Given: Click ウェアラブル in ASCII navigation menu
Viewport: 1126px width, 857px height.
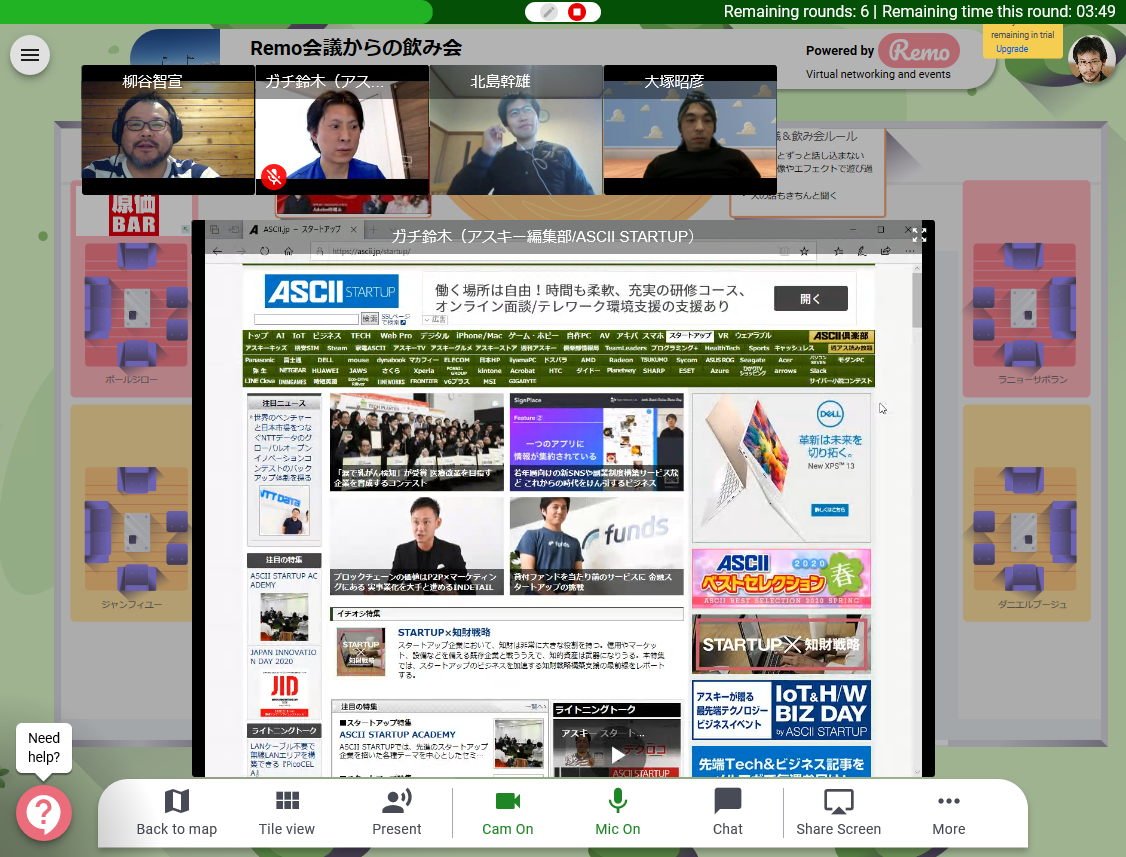Looking at the screenshot, I should pos(753,335).
